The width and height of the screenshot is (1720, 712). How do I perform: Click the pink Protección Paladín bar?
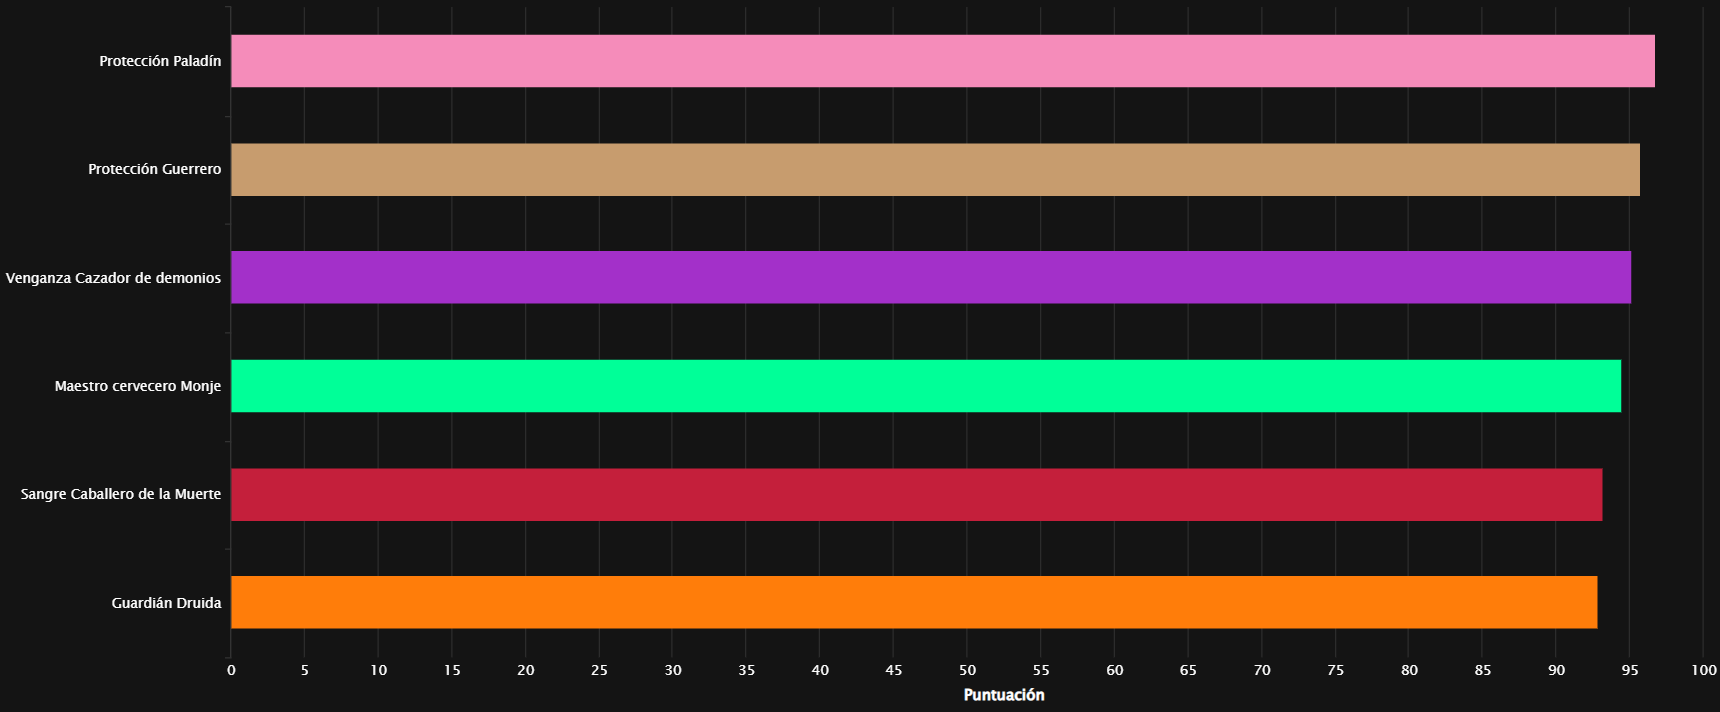(942, 61)
